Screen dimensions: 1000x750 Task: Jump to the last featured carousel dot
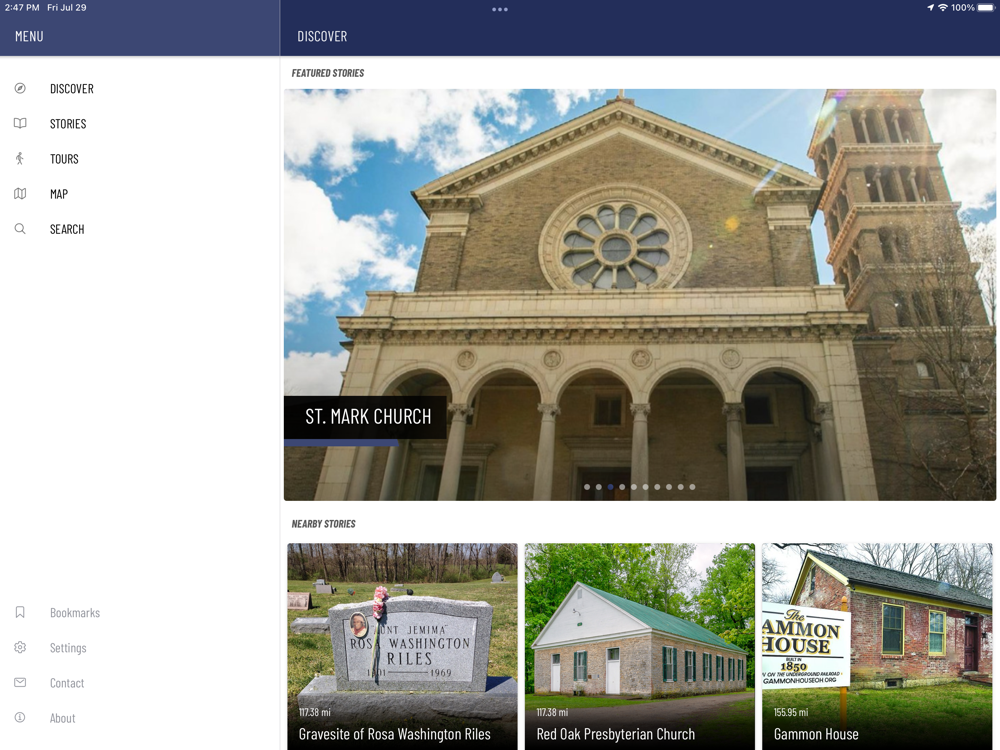(x=692, y=487)
